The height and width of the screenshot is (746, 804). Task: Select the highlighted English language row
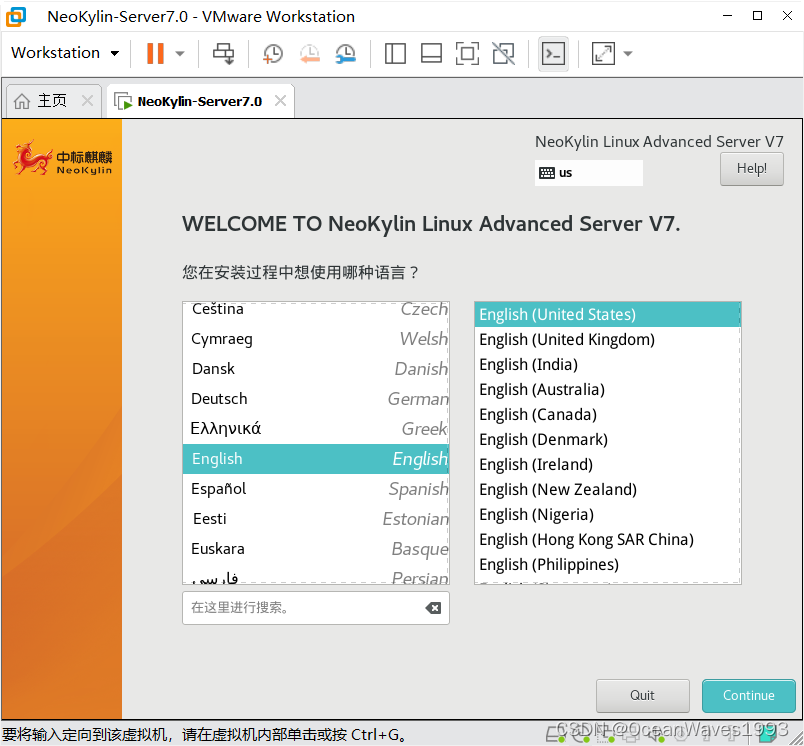click(x=316, y=459)
